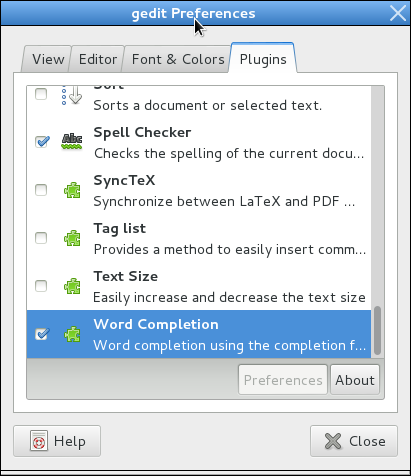Click the lifebuoy icon on Help button

click(39, 441)
